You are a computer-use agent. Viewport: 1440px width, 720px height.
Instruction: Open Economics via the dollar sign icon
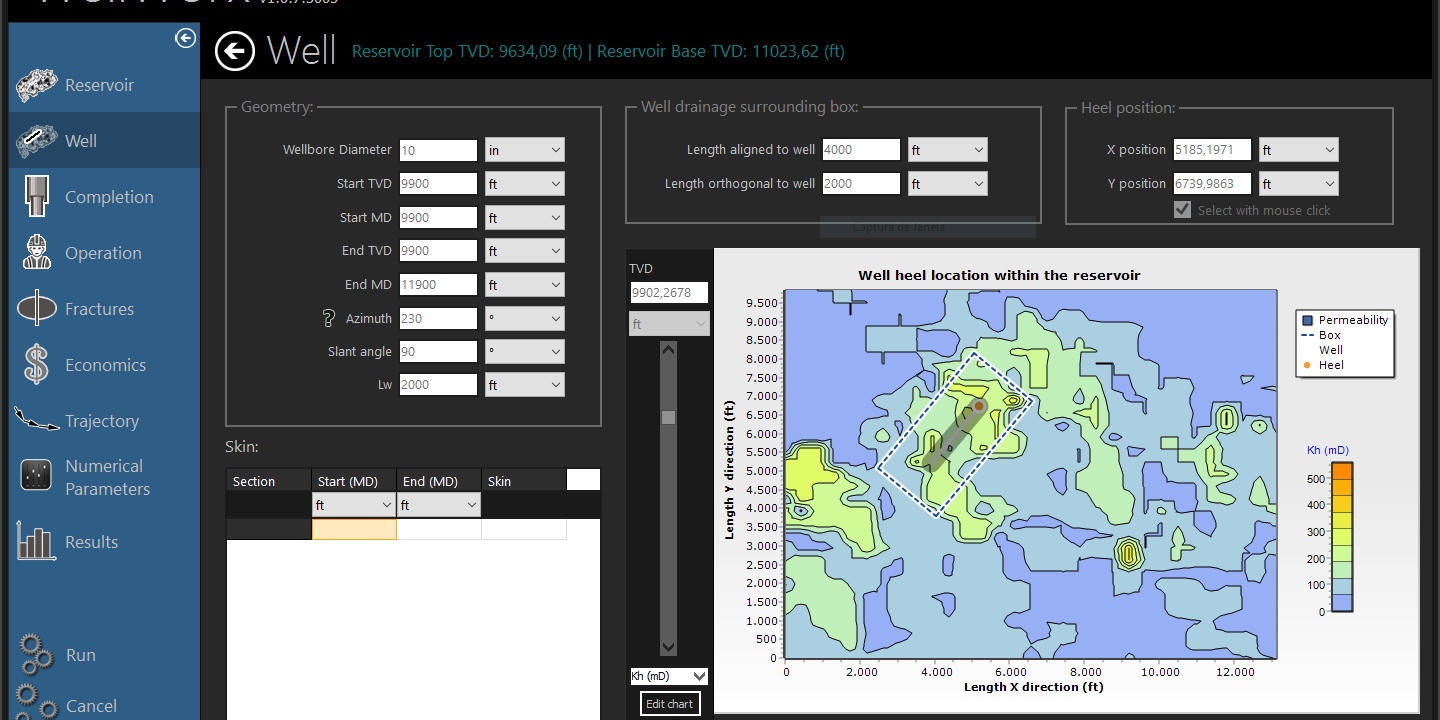37,365
